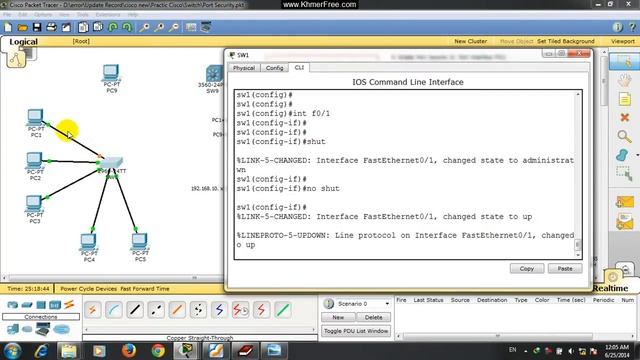Open Chrome from the taskbar
Image resolution: width=640 pixels, height=360 pixels.
click(158, 351)
